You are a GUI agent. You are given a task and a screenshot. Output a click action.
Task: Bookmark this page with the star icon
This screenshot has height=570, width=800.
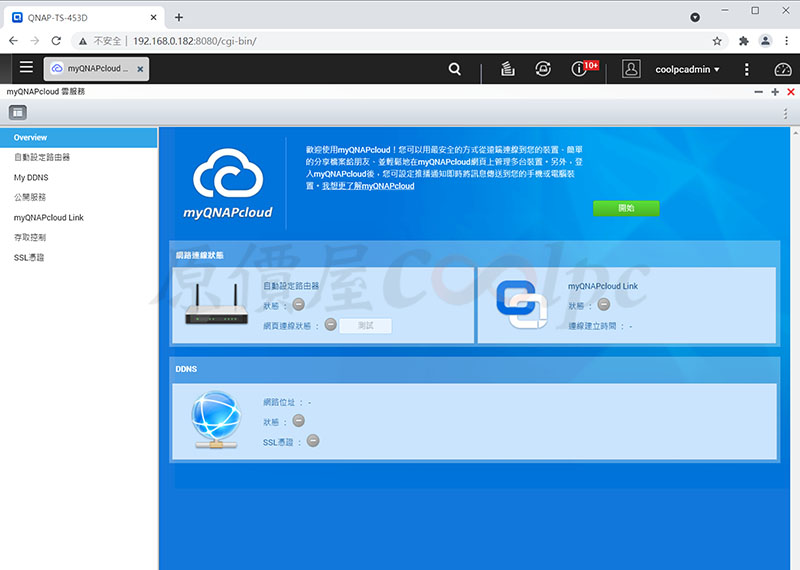click(717, 41)
